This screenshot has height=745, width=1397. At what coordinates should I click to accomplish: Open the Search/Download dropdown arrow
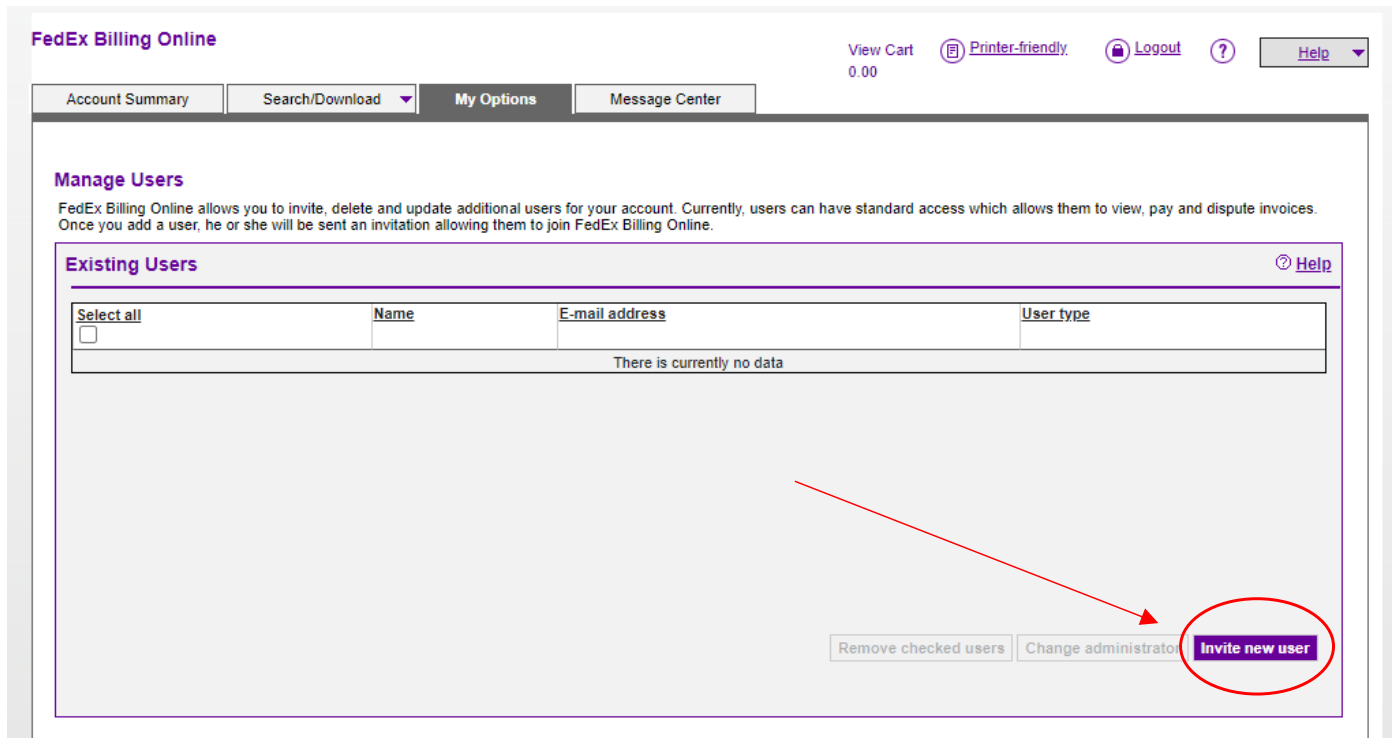pos(406,99)
